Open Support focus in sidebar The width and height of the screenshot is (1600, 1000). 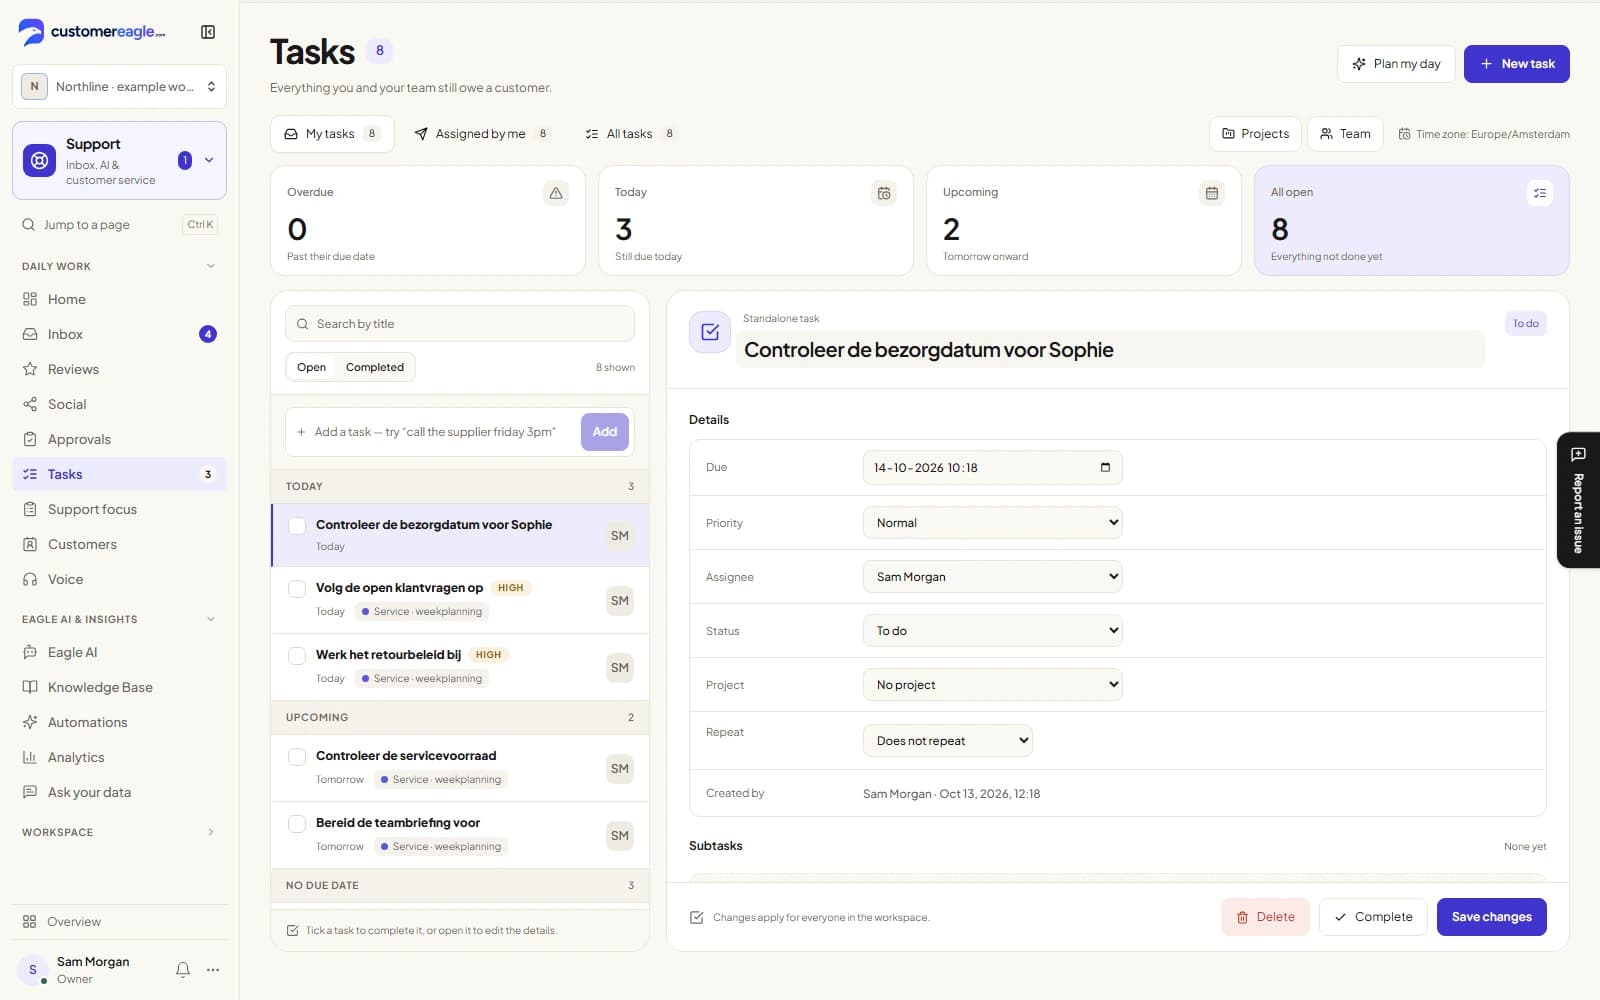pos(119,509)
